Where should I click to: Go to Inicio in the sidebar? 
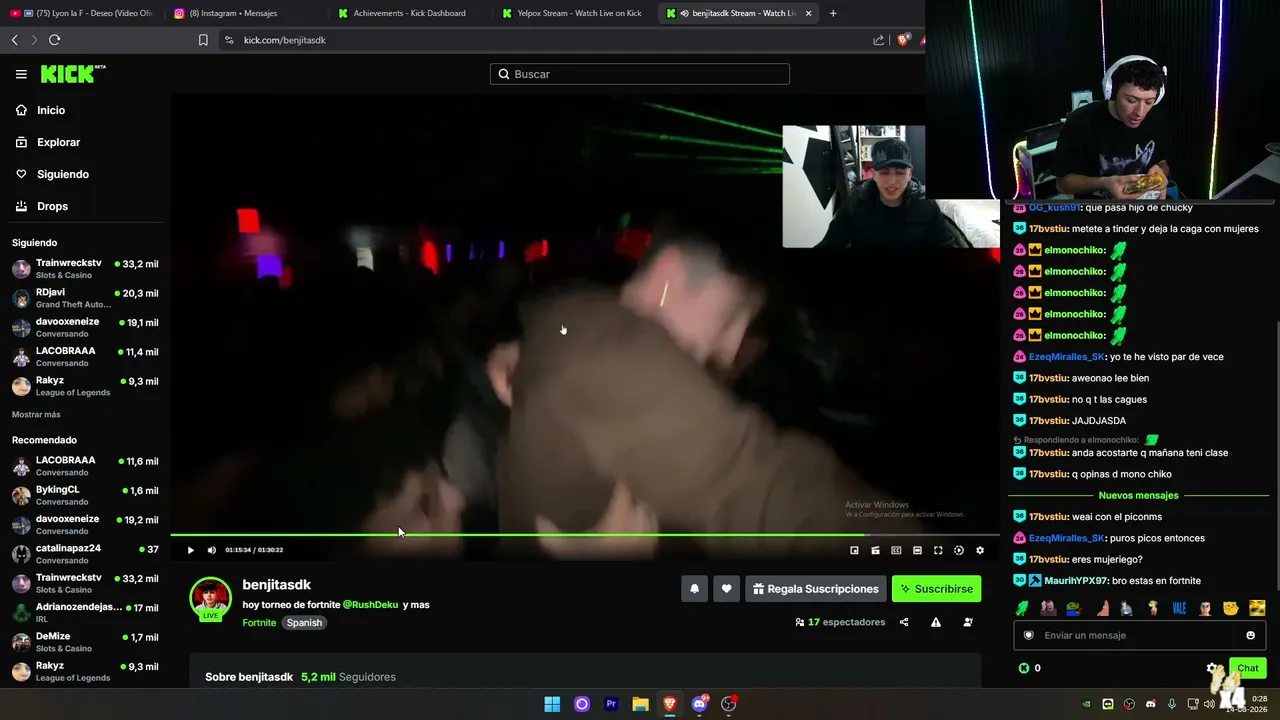(x=51, y=110)
